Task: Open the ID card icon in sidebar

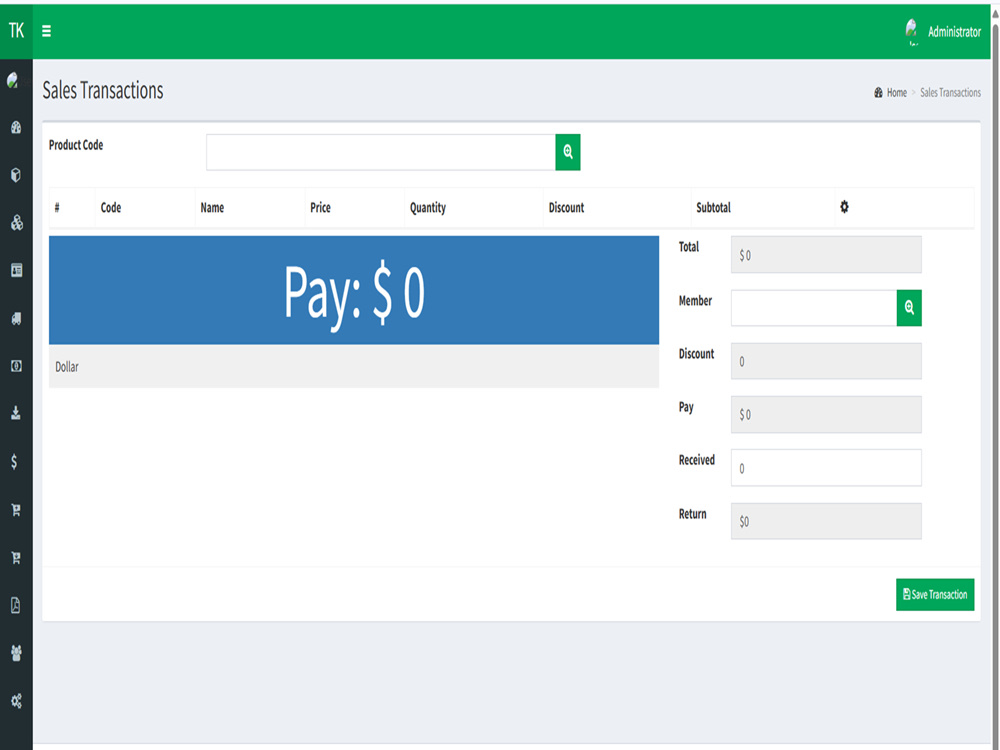Action: [16, 270]
